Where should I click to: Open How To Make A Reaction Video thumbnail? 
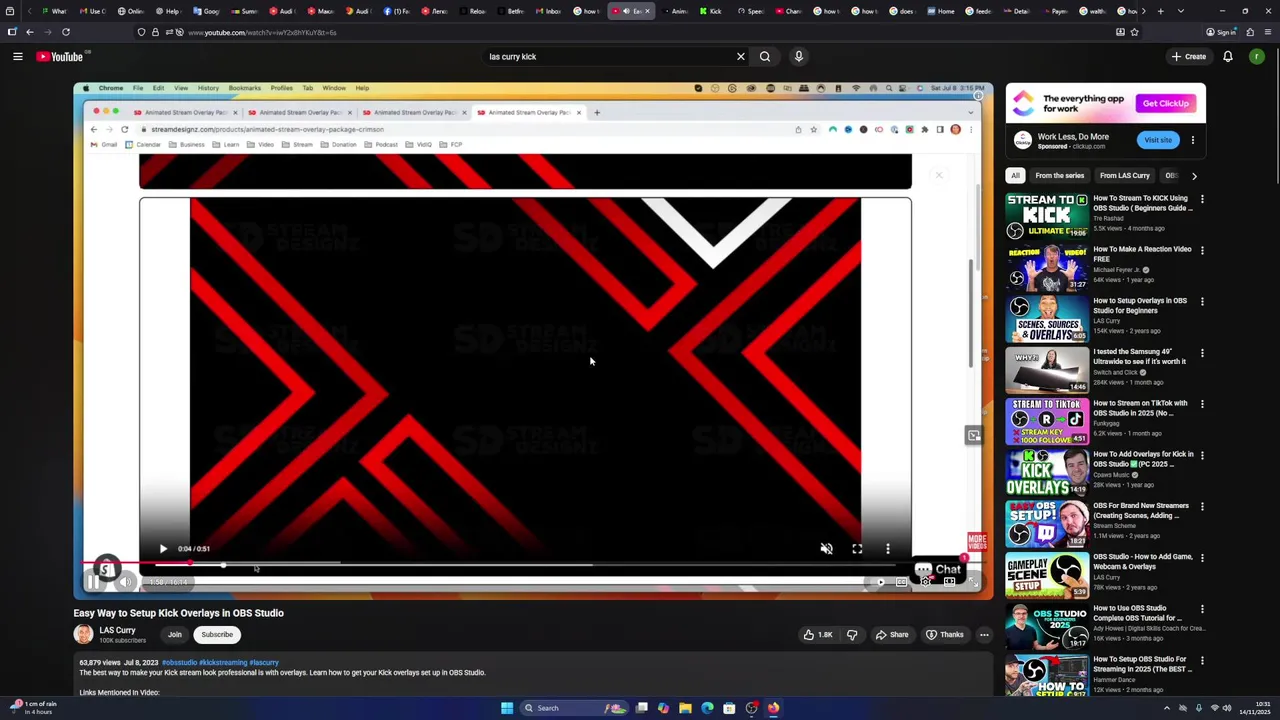[1047, 268]
